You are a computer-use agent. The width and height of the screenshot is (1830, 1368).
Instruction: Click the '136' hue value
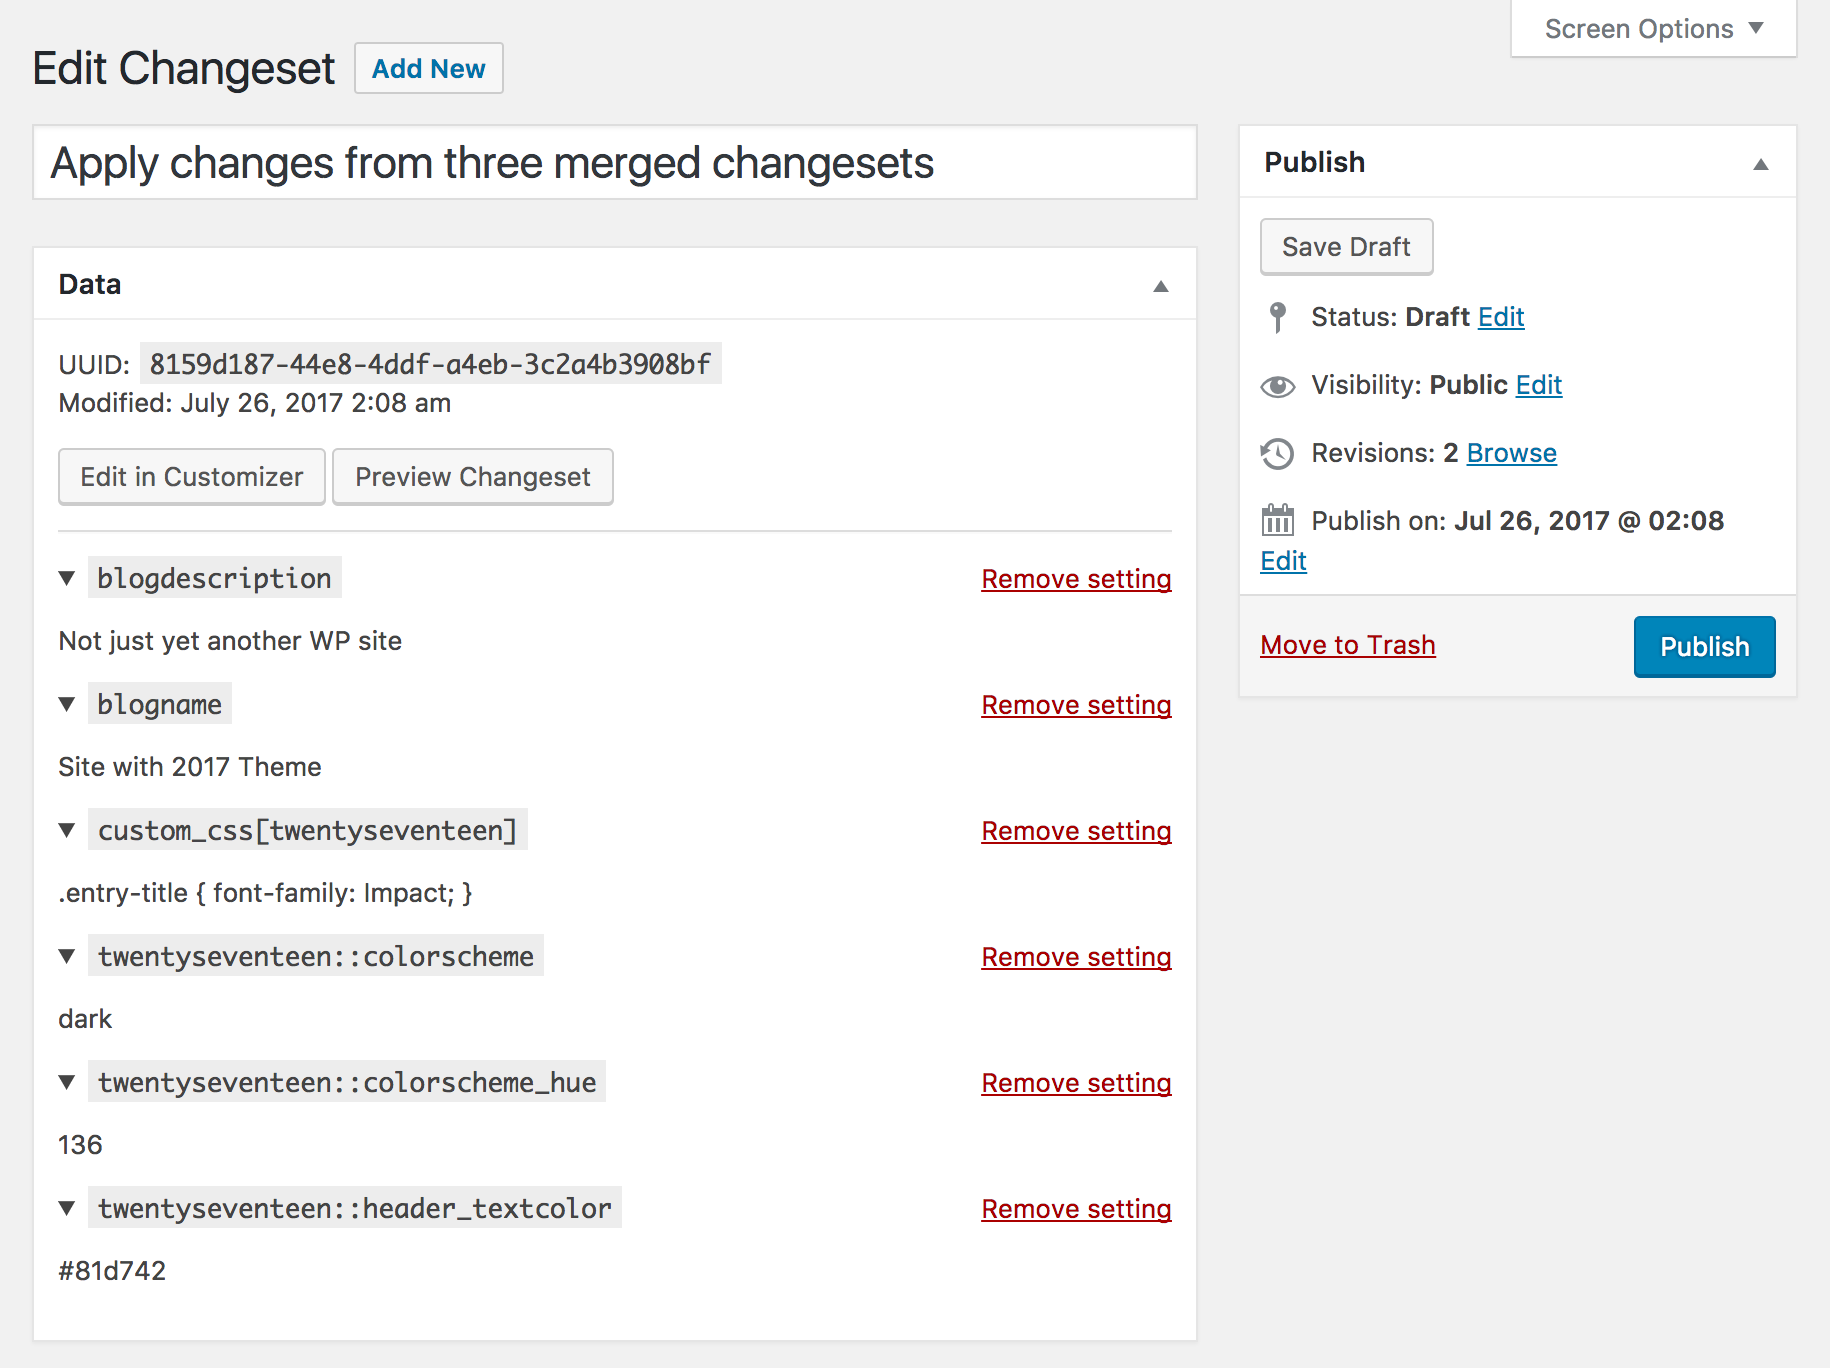pyautogui.click(x=80, y=1145)
